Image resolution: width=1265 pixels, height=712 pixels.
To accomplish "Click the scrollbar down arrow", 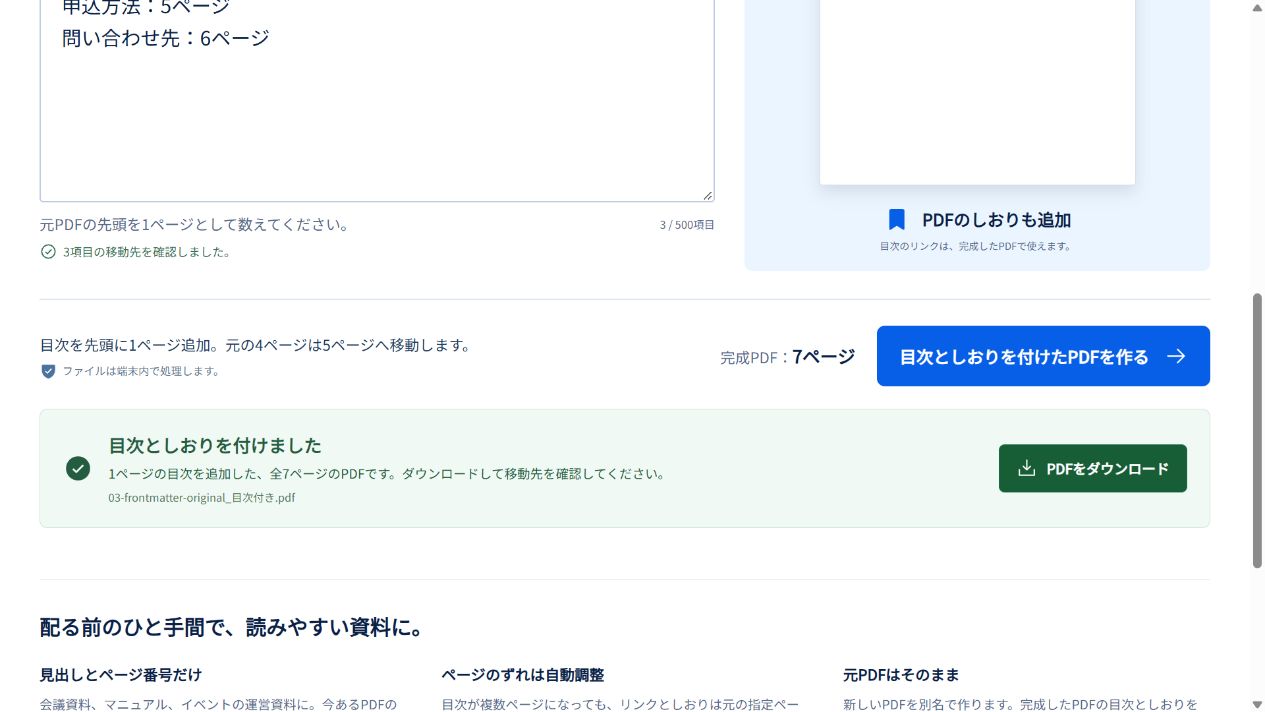I will tap(1257, 704).
